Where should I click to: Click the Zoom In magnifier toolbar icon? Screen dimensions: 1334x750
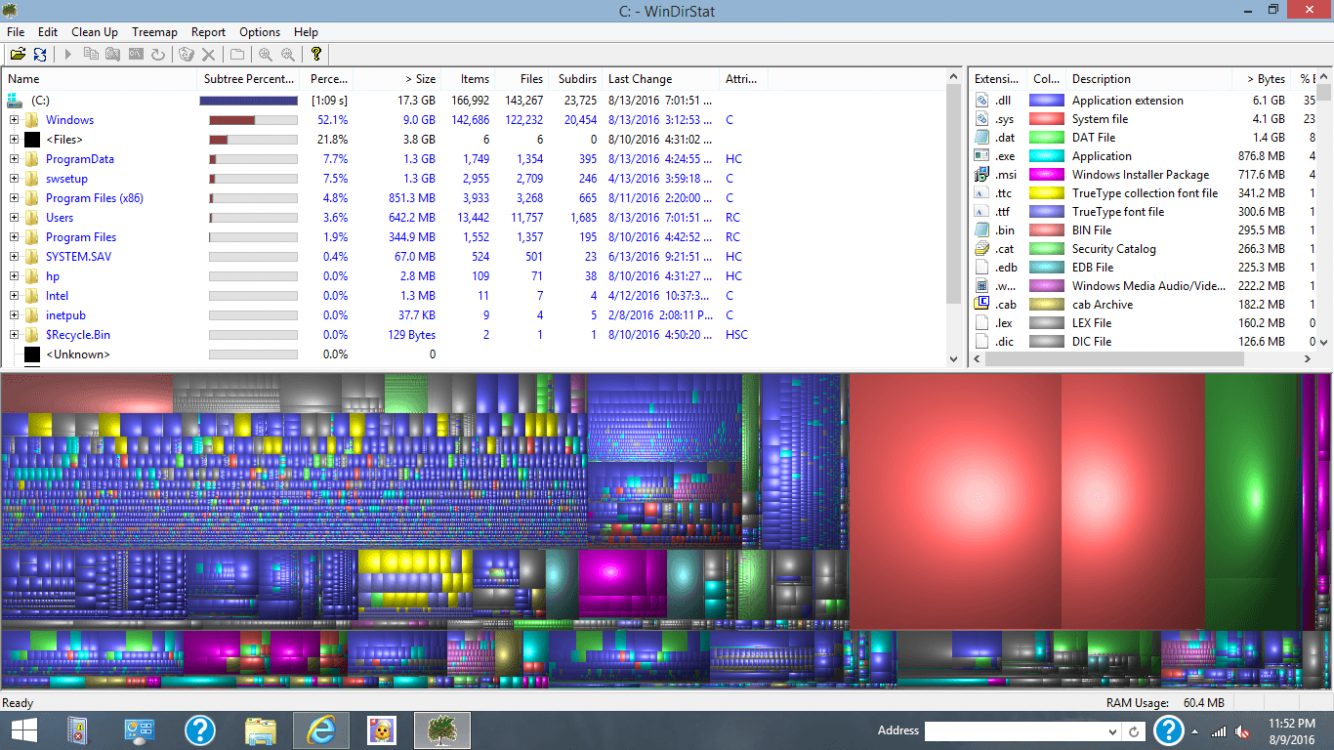265,54
